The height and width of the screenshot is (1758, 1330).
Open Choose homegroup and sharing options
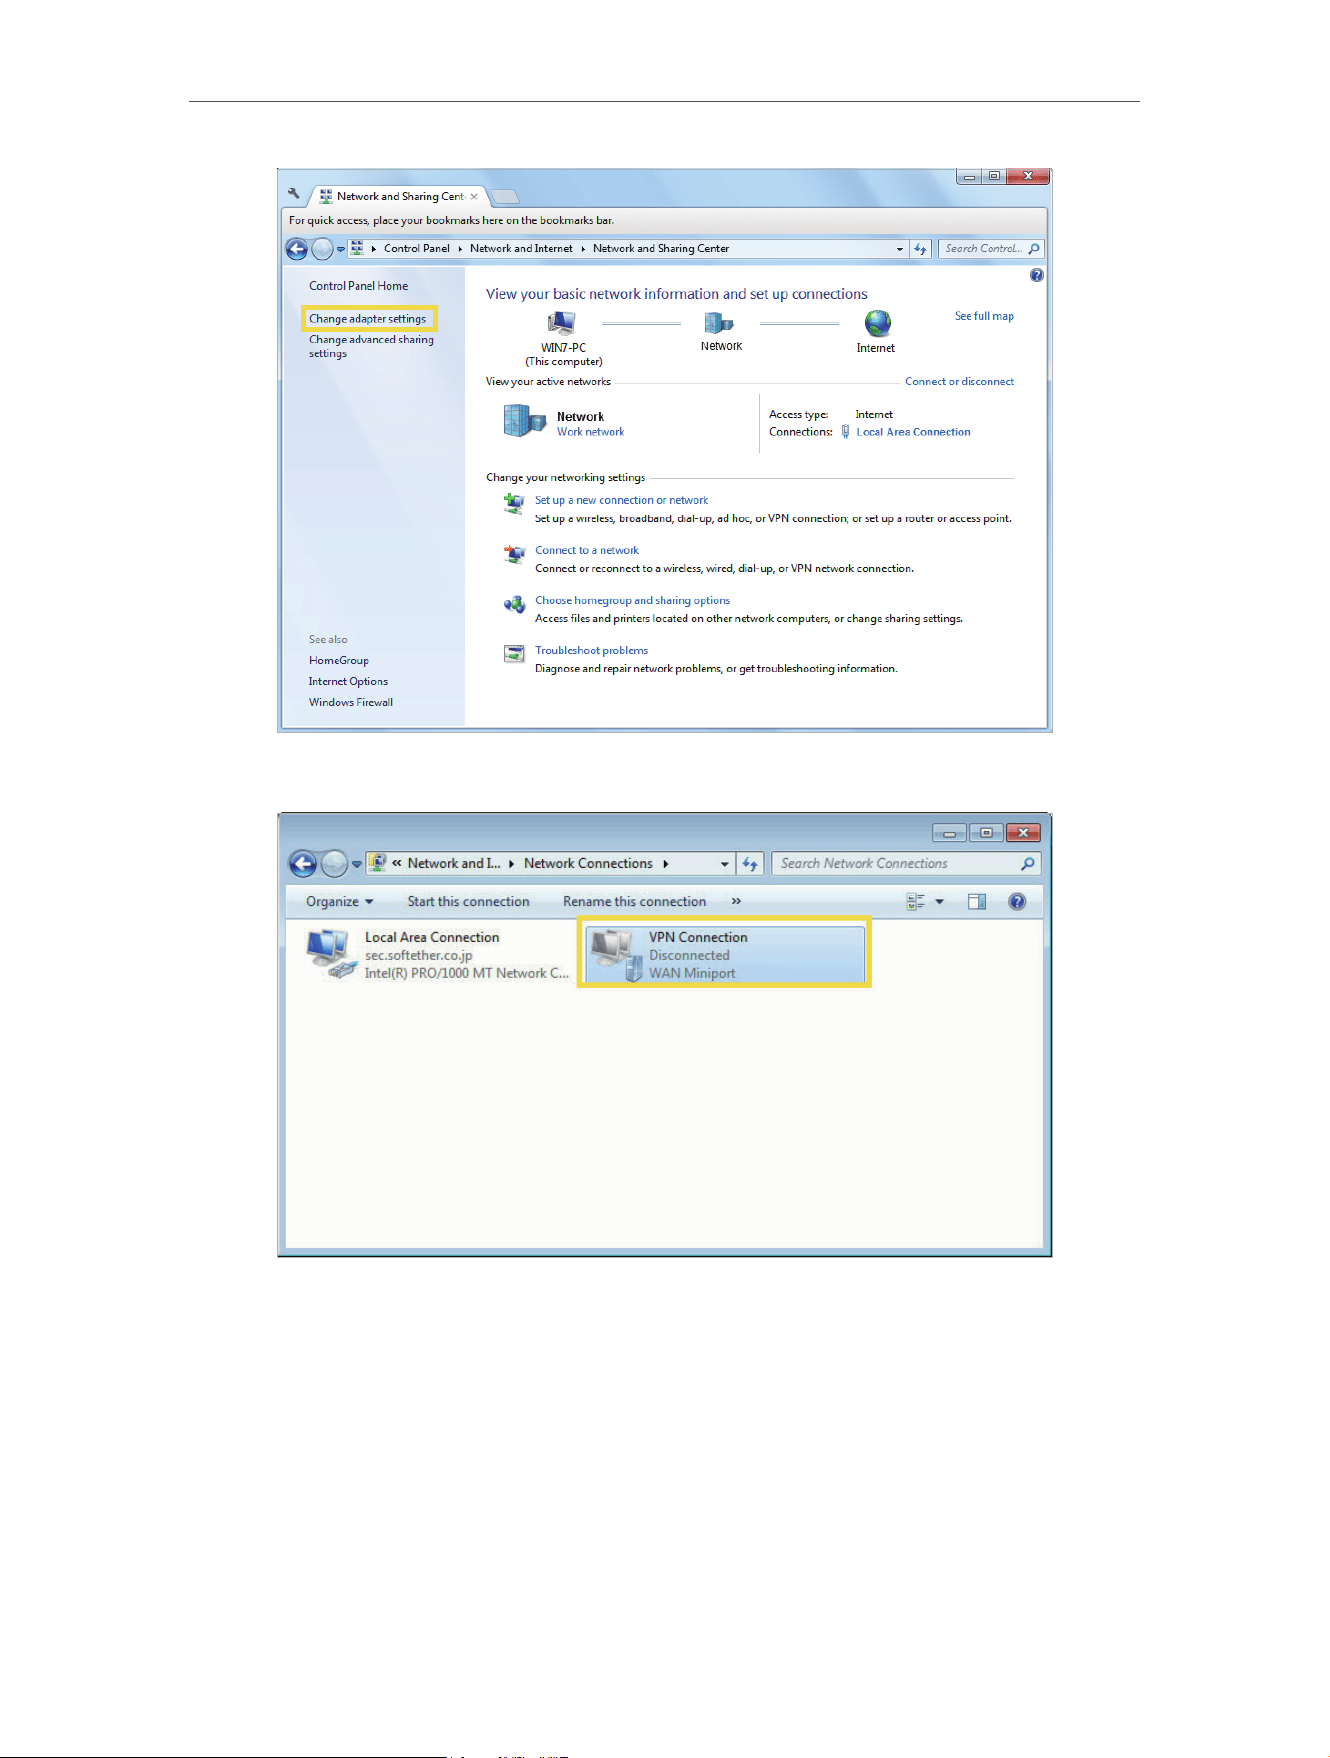[632, 600]
